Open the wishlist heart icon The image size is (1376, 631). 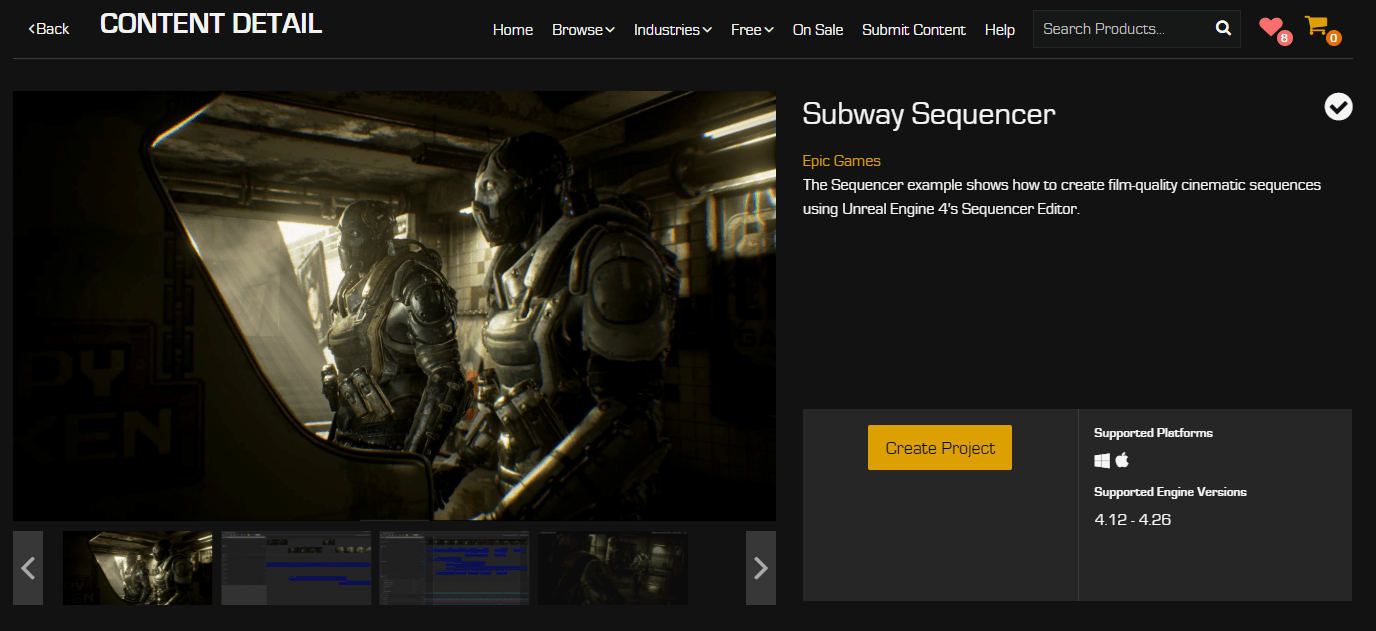tap(1272, 28)
